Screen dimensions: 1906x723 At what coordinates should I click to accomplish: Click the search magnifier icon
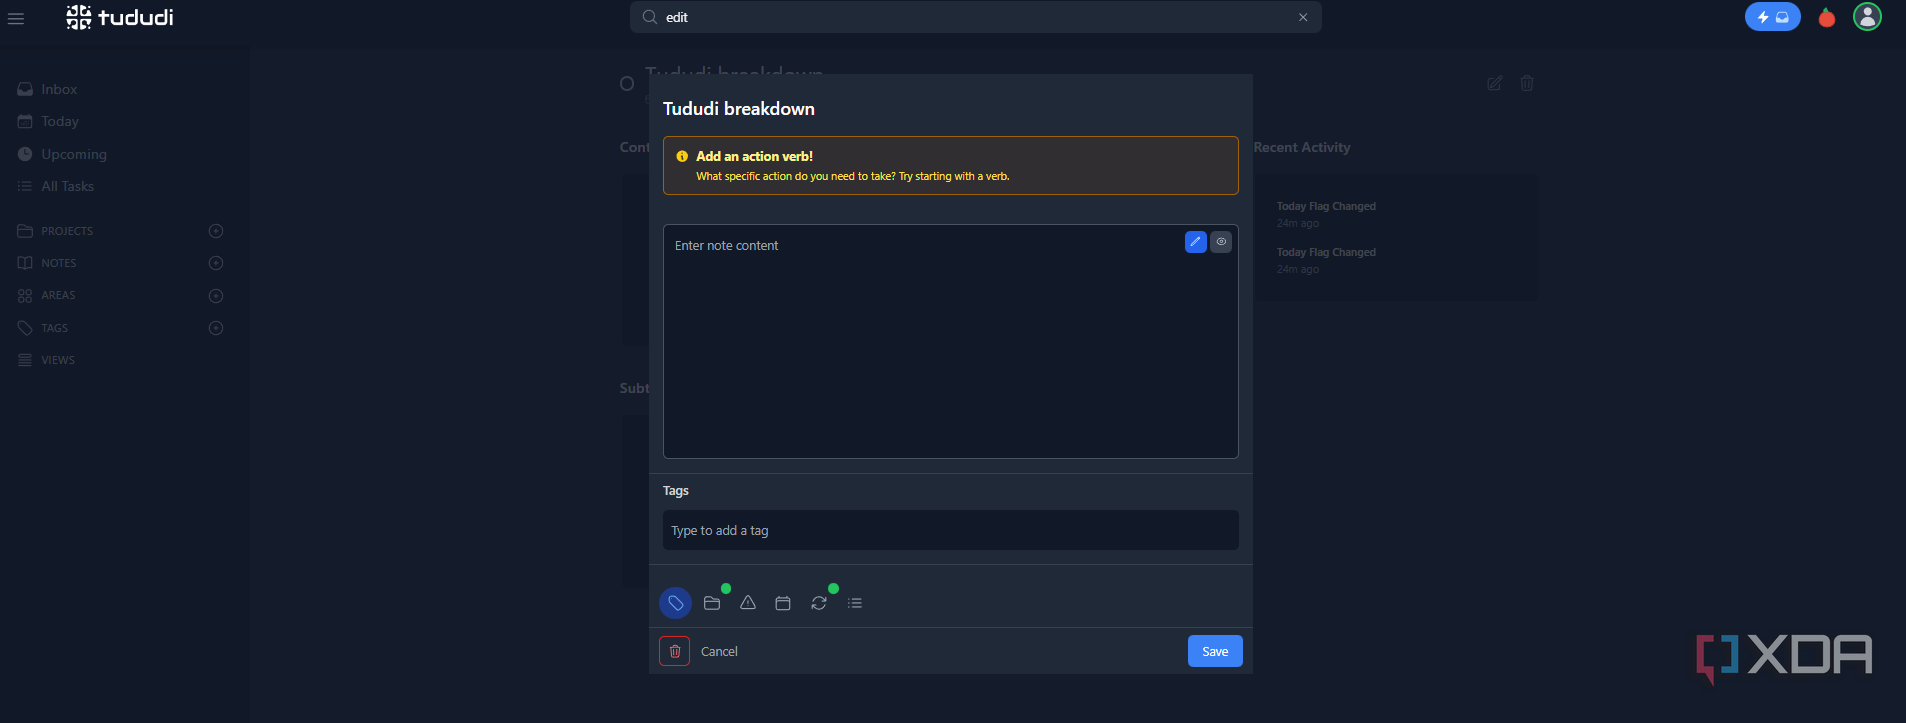(650, 17)
